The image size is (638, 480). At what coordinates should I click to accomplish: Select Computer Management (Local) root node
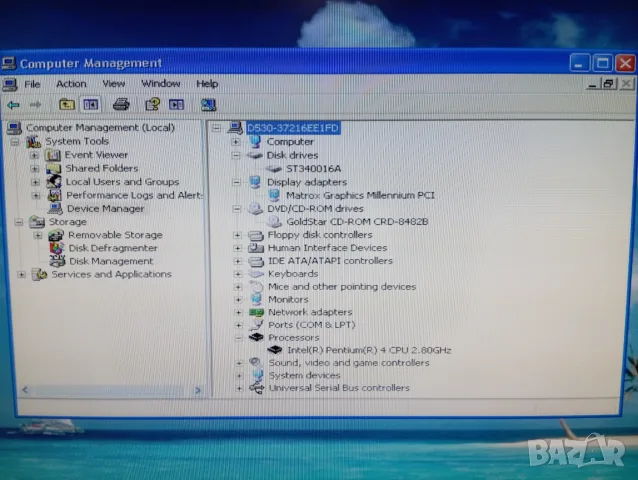(x=100, y=128)
